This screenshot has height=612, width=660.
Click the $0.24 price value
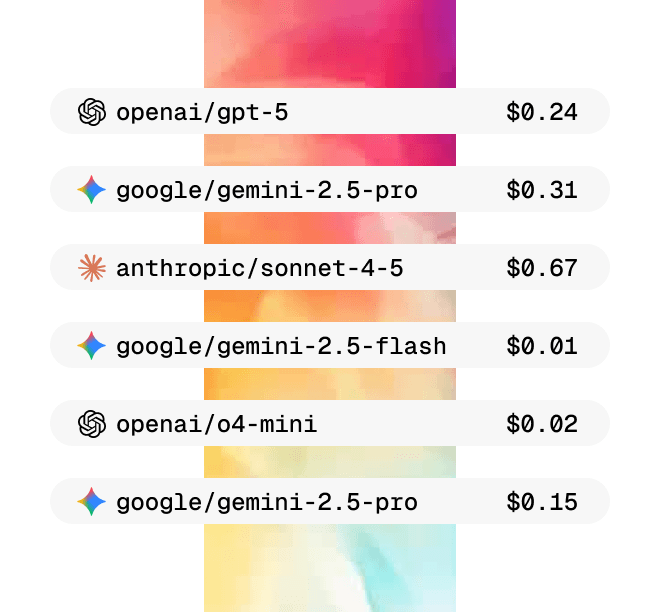542,112
